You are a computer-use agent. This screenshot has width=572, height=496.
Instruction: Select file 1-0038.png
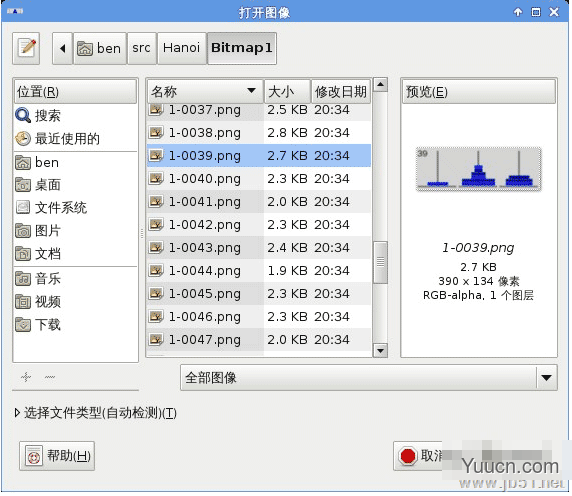[x=259, y=133]
